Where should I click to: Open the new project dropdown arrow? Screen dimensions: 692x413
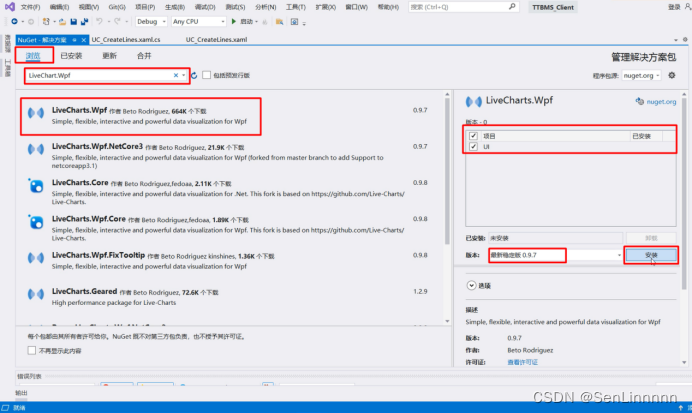[x=54, y=21]
